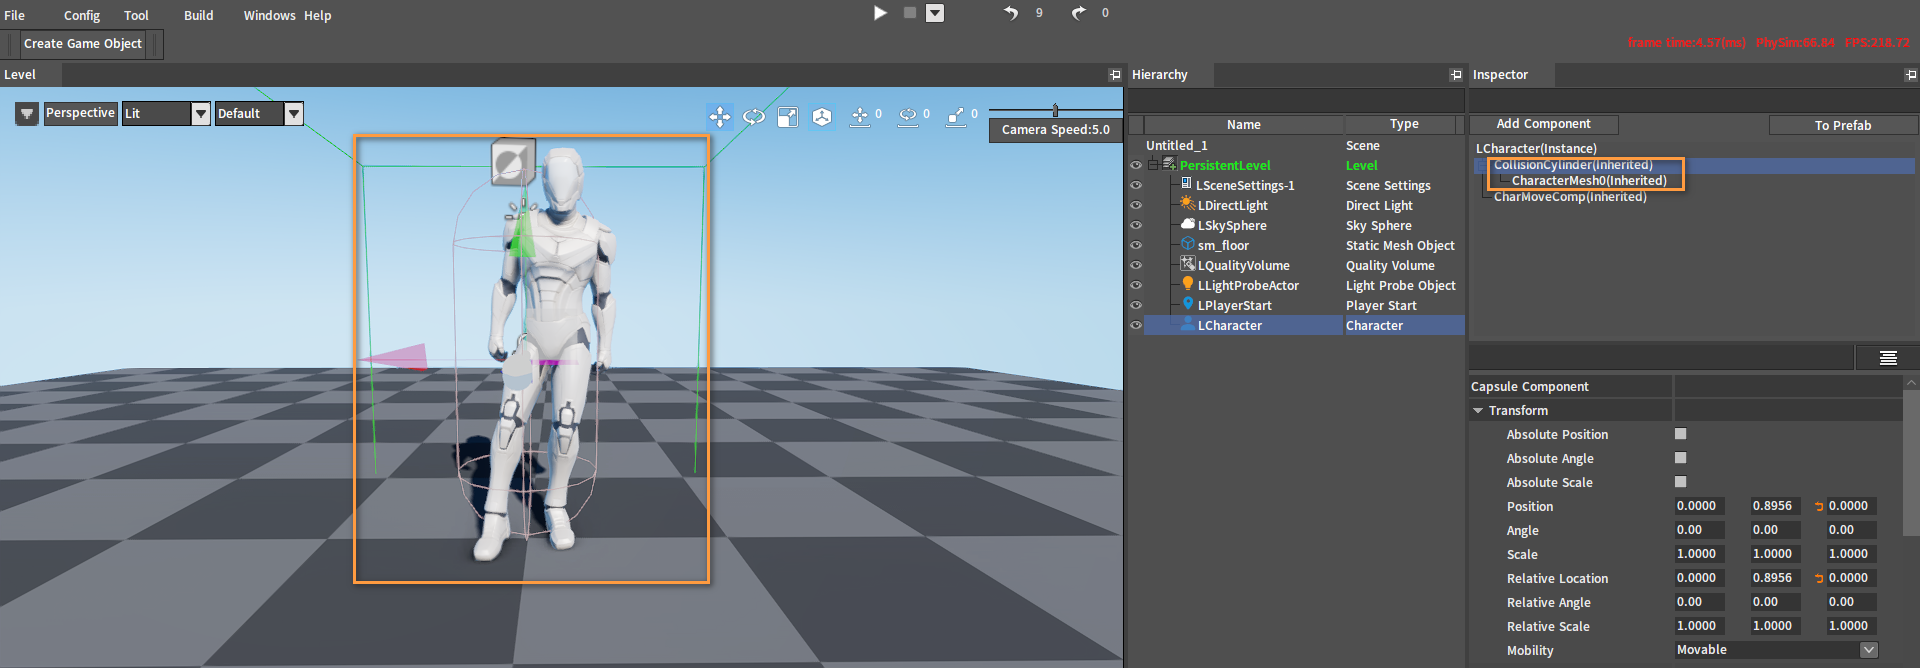Hide LQualityVolume with its eye icon
This screenshot has width=1920, height=668.
[x=1136, y=266]
